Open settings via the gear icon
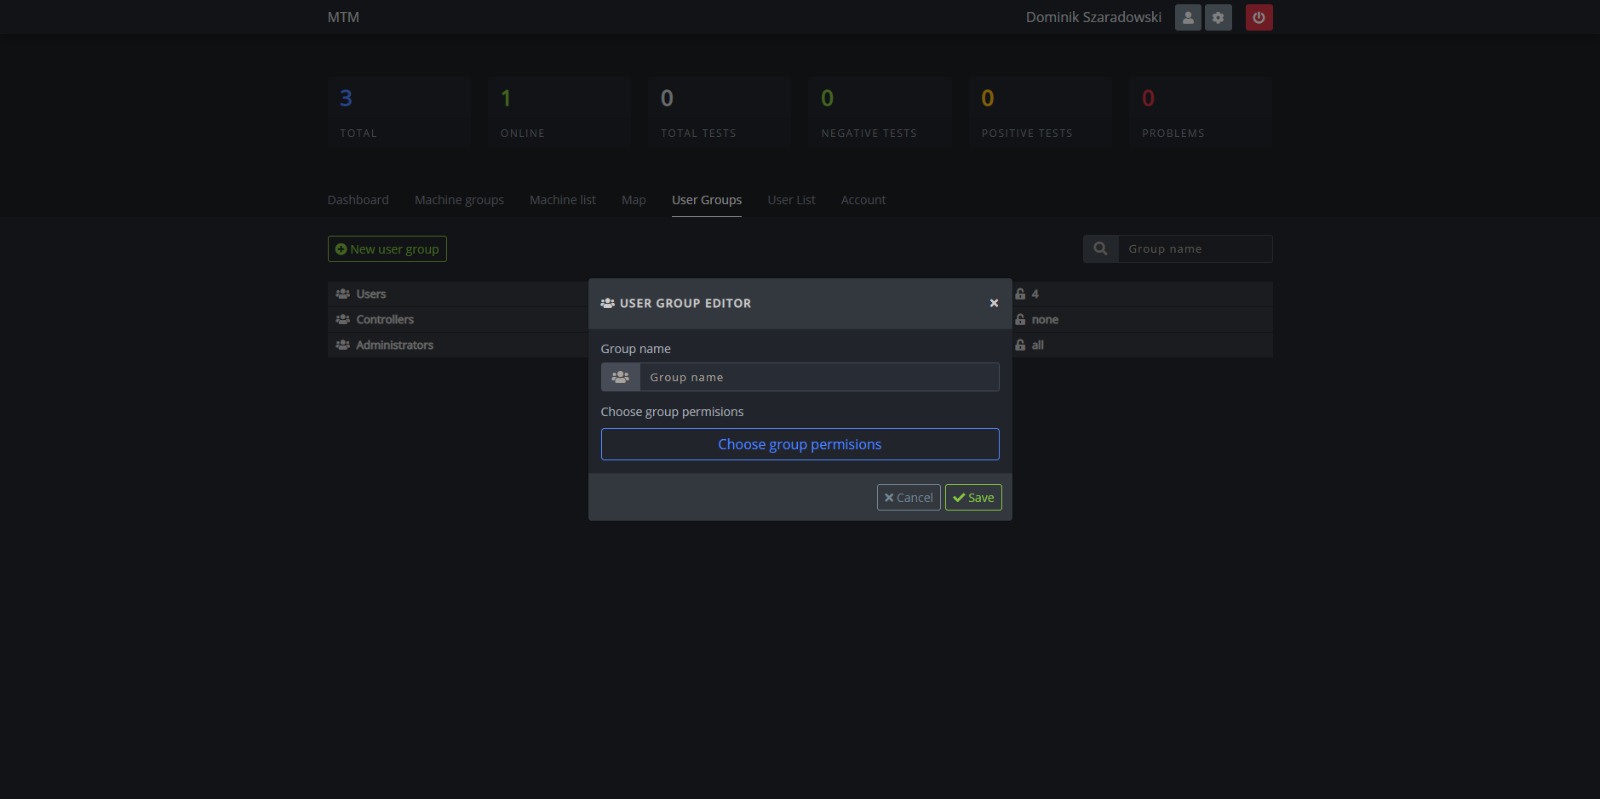The width and height of the screenshot is (1600, 799). pyautogui.click(x=1218, y=18)
